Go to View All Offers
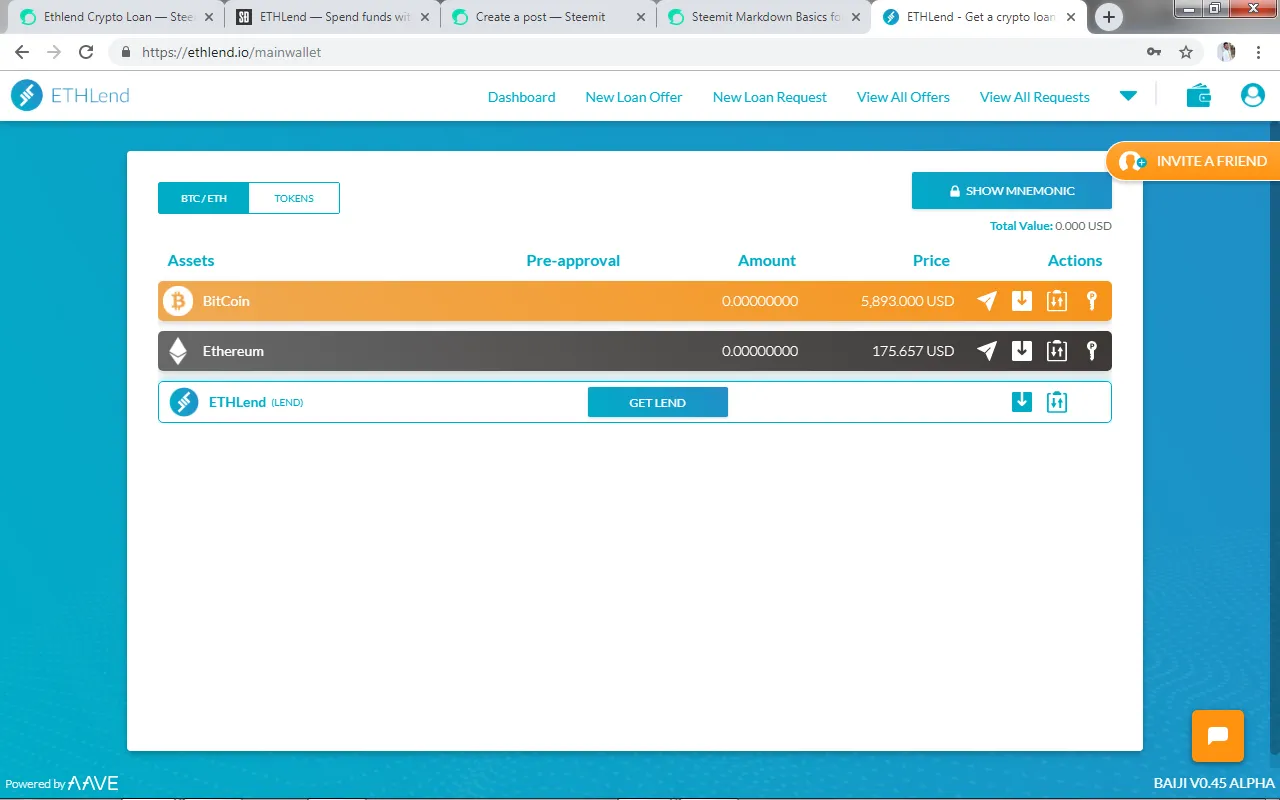This screenshot has height=800, width=1280. point(903,97)
